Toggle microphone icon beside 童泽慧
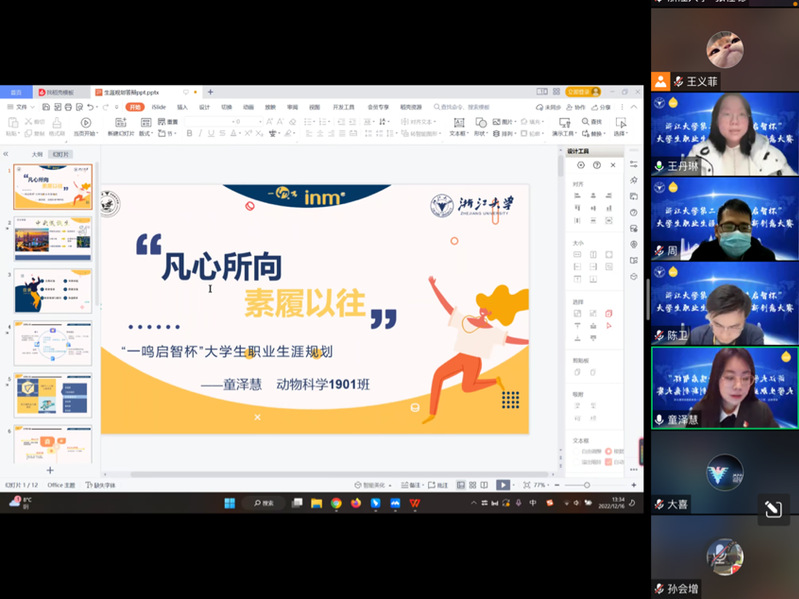Image resolution: width=799 pixels, height=599 pixels. (x=659, y=419)
